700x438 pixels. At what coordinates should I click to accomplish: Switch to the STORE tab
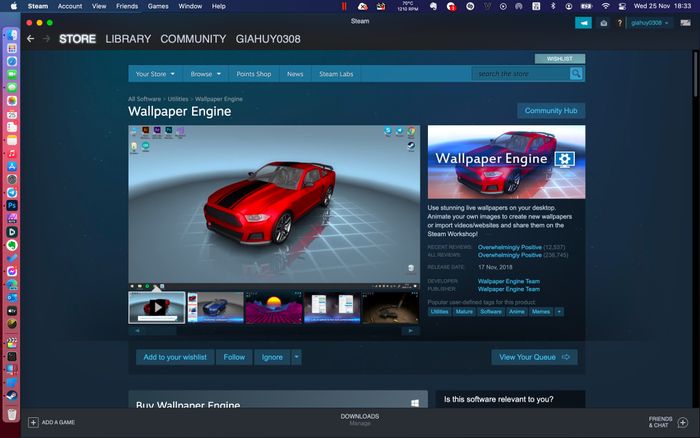pyautogui.click(x=77, y=39)
